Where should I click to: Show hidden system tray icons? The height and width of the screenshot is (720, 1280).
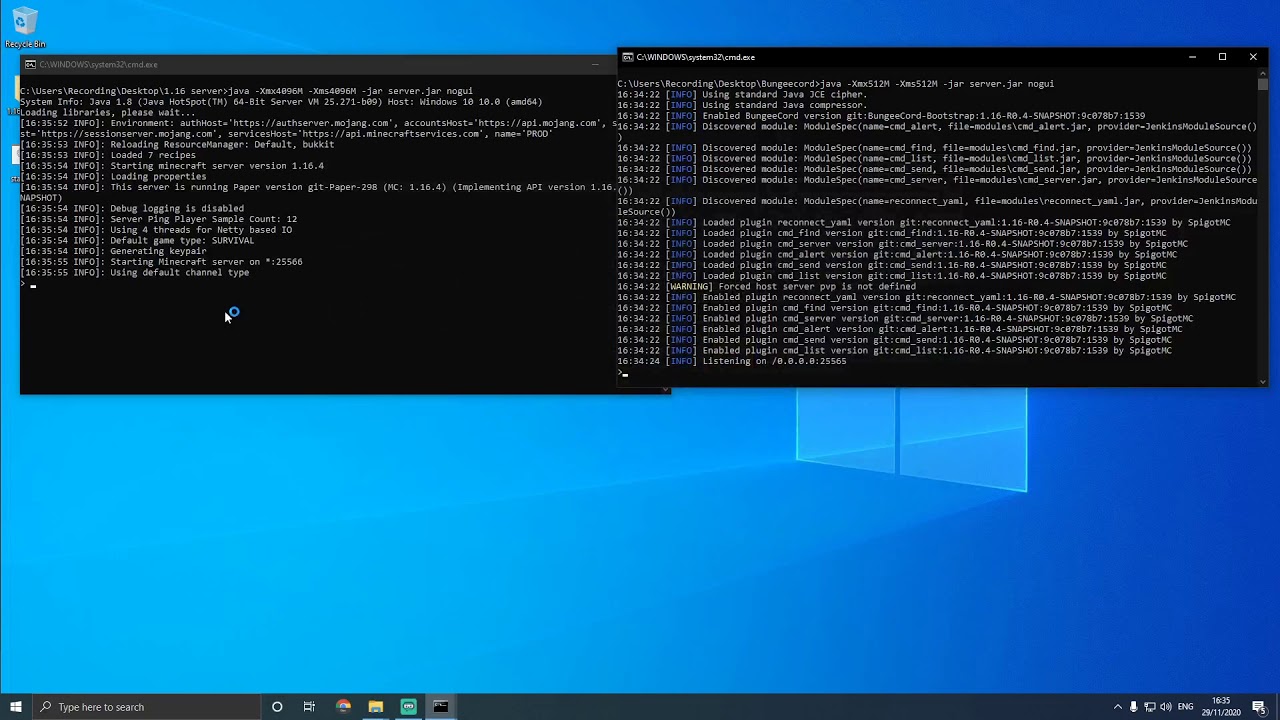tap(1117, 707)
